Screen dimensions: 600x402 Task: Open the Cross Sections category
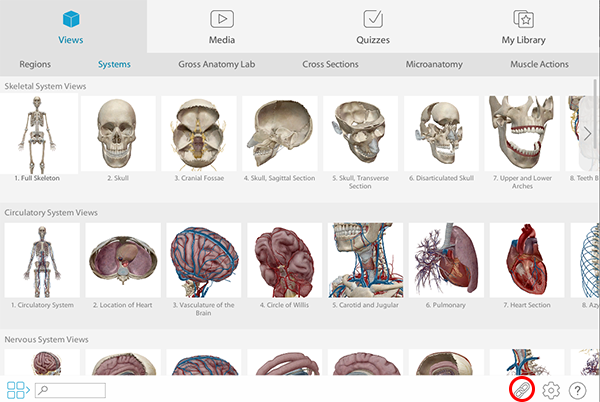pos(330,64)
